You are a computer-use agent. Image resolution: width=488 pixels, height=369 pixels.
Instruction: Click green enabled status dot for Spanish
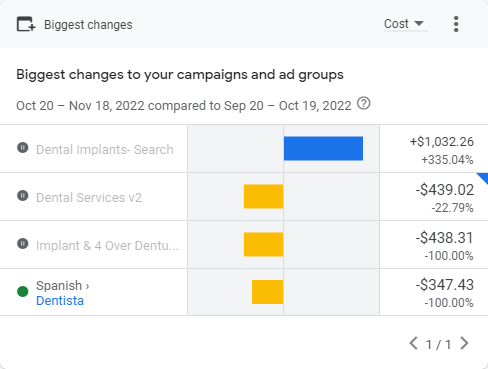23,292
